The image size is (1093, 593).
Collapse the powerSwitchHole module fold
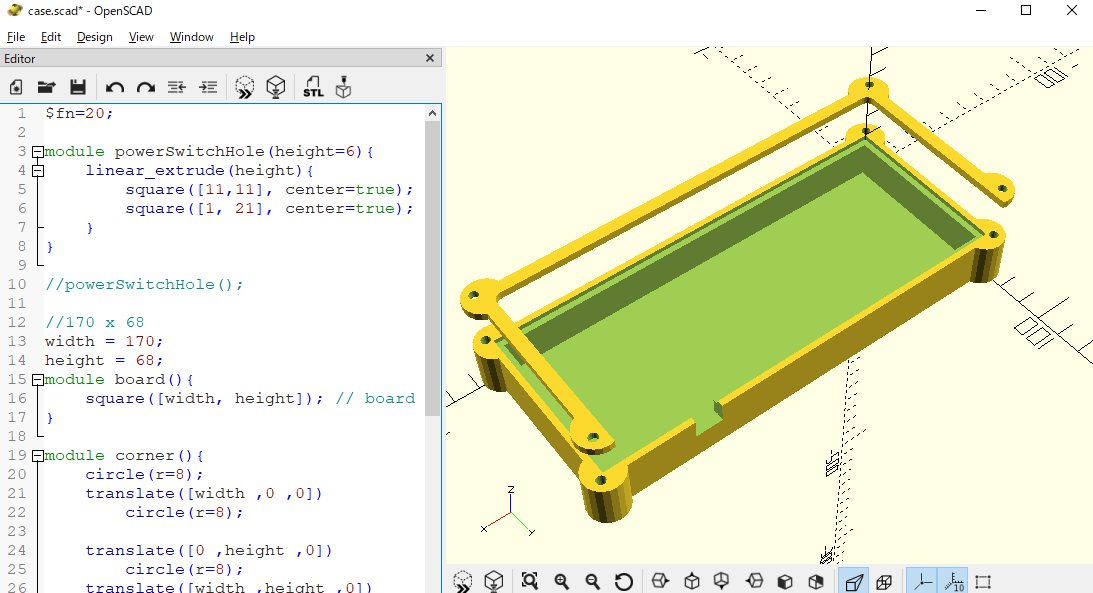click(38, 151)
